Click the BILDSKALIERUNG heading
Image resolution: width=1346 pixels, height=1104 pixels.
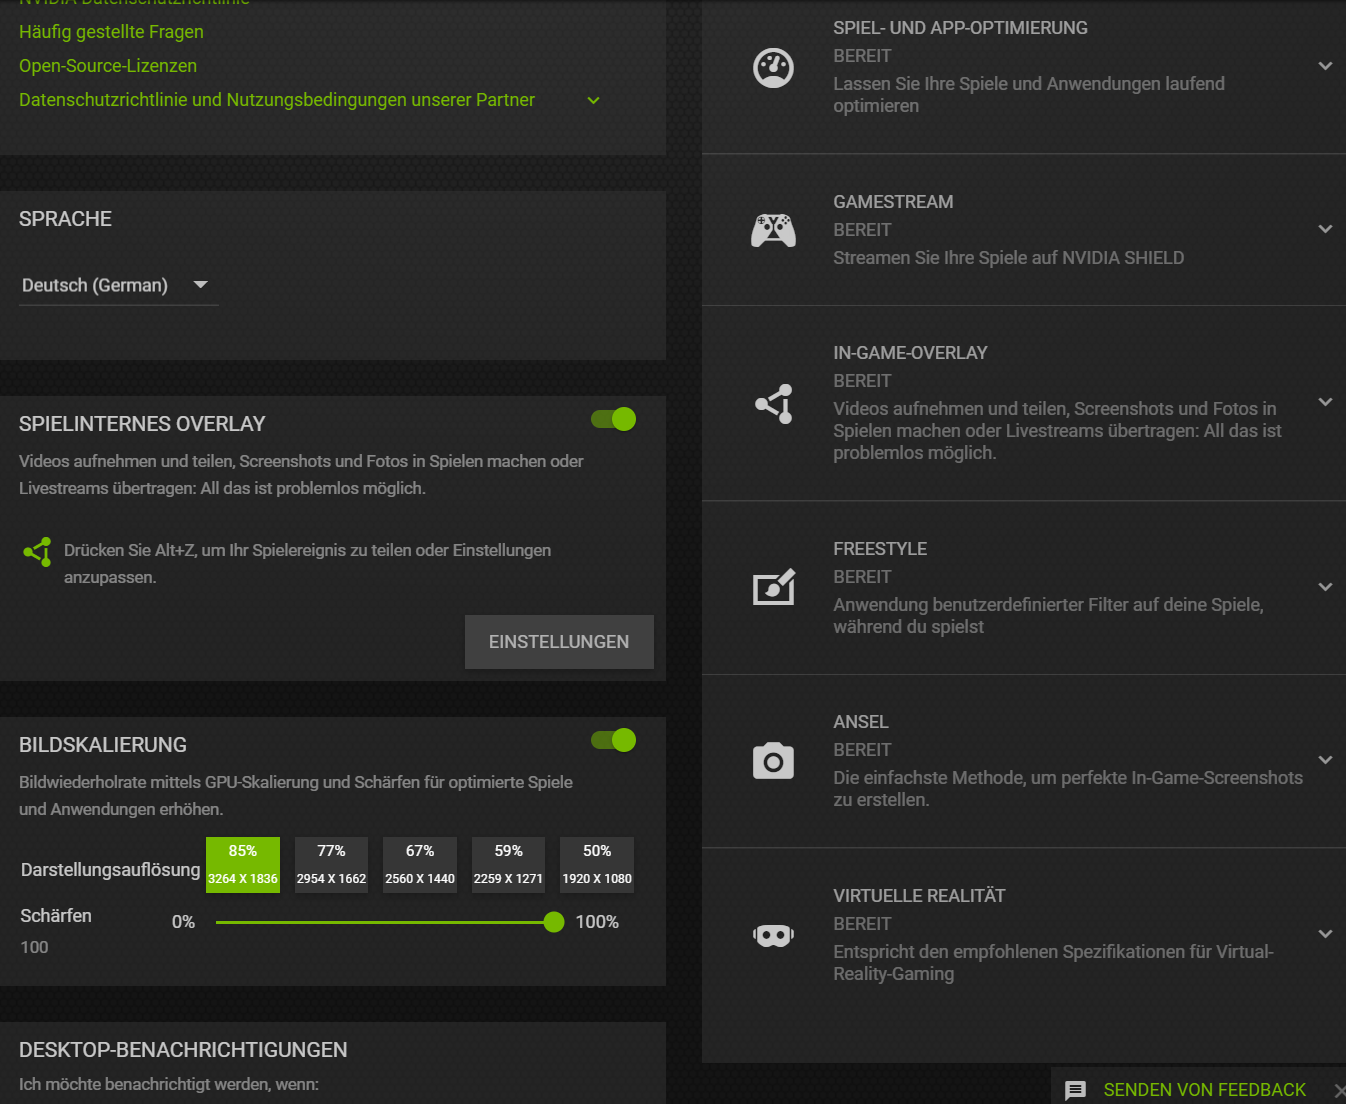(x=103, y=745)
